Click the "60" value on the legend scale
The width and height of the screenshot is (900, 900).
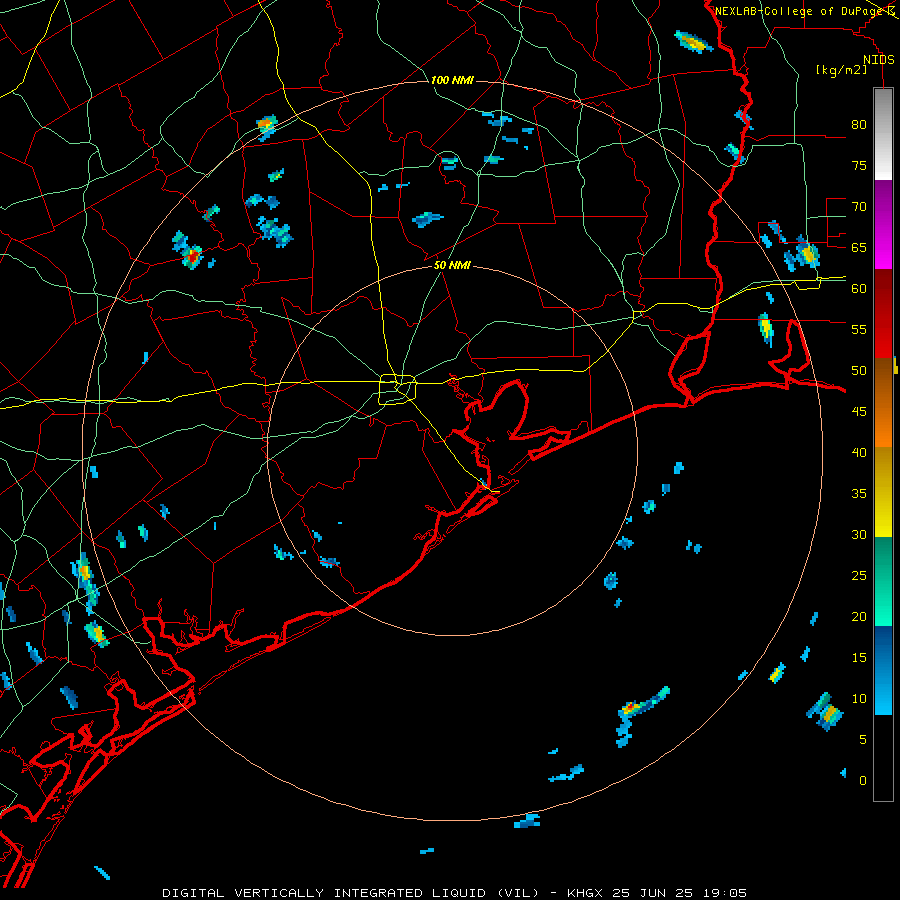tap(859, 289)
